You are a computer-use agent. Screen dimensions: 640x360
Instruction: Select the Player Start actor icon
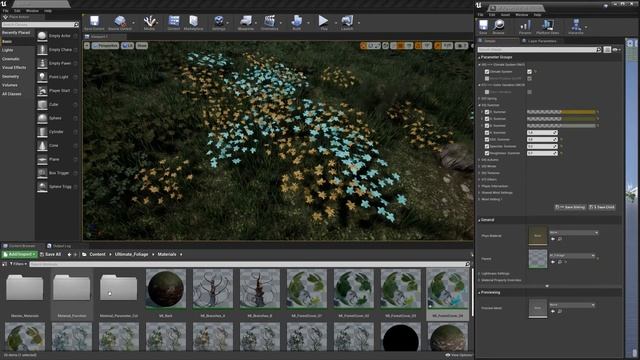point(42,91)
